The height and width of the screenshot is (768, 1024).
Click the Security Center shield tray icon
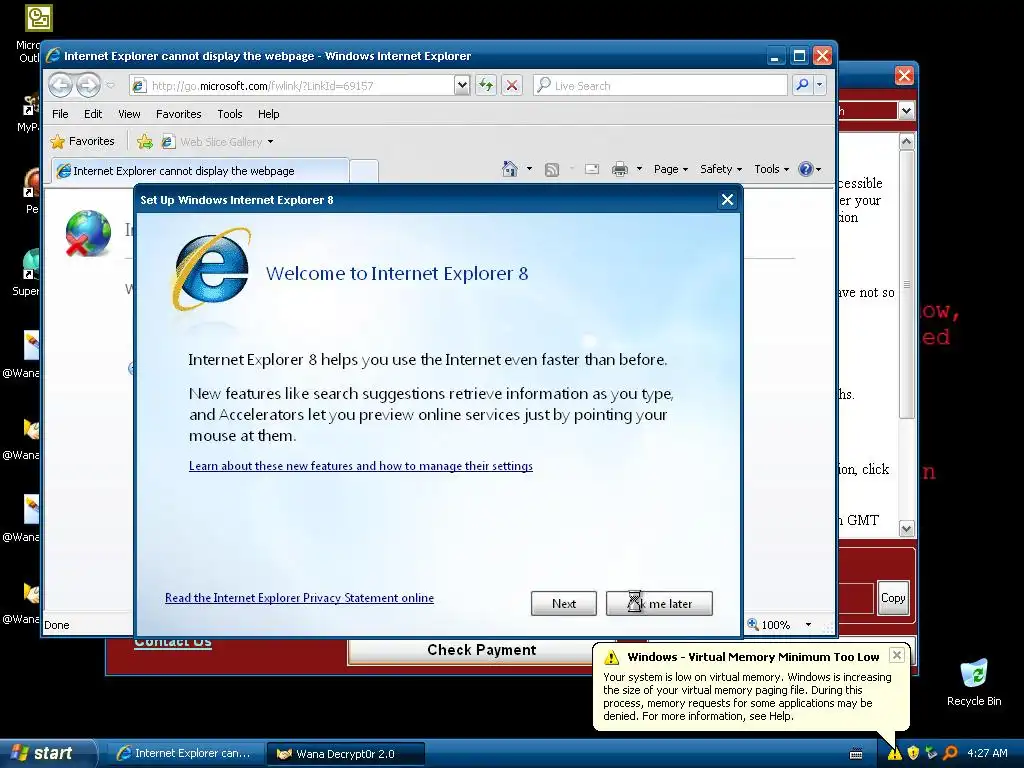coord(913,753)
